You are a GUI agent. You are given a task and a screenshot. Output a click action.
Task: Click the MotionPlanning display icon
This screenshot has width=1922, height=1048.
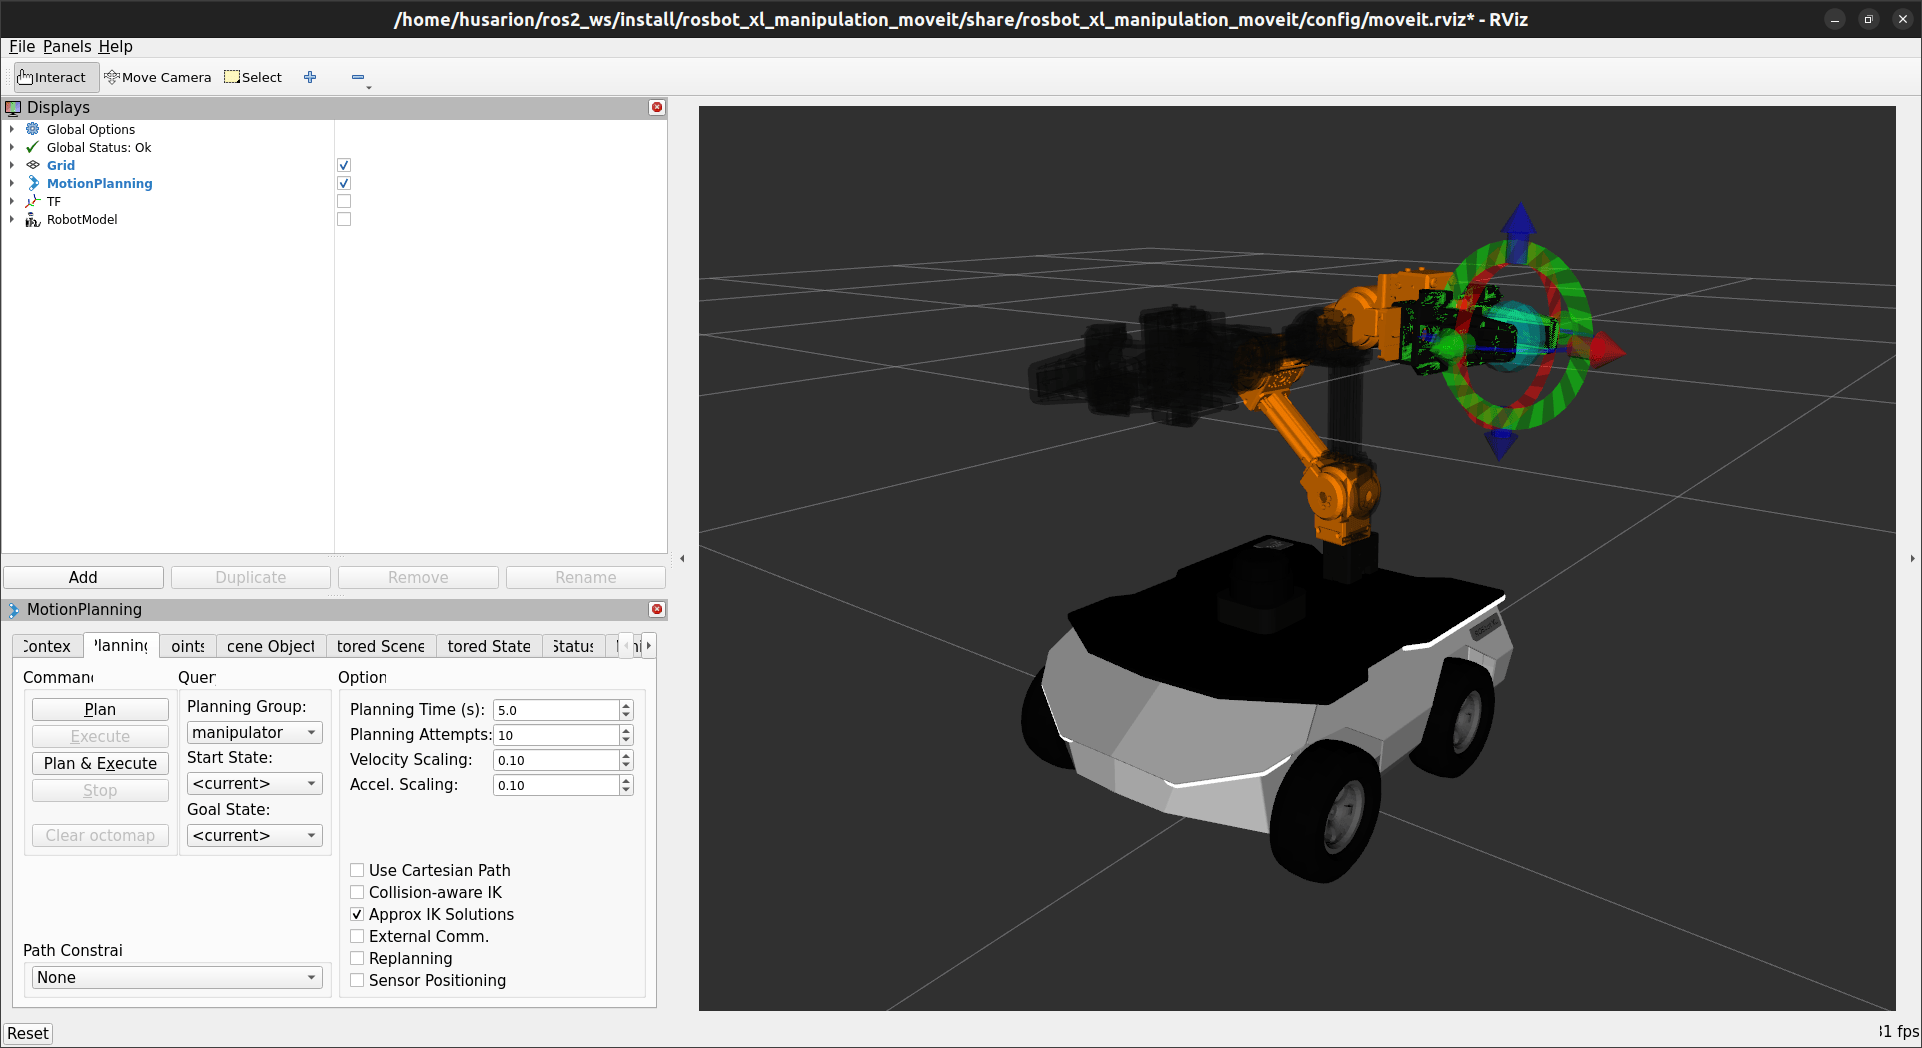tap(32, 183)
